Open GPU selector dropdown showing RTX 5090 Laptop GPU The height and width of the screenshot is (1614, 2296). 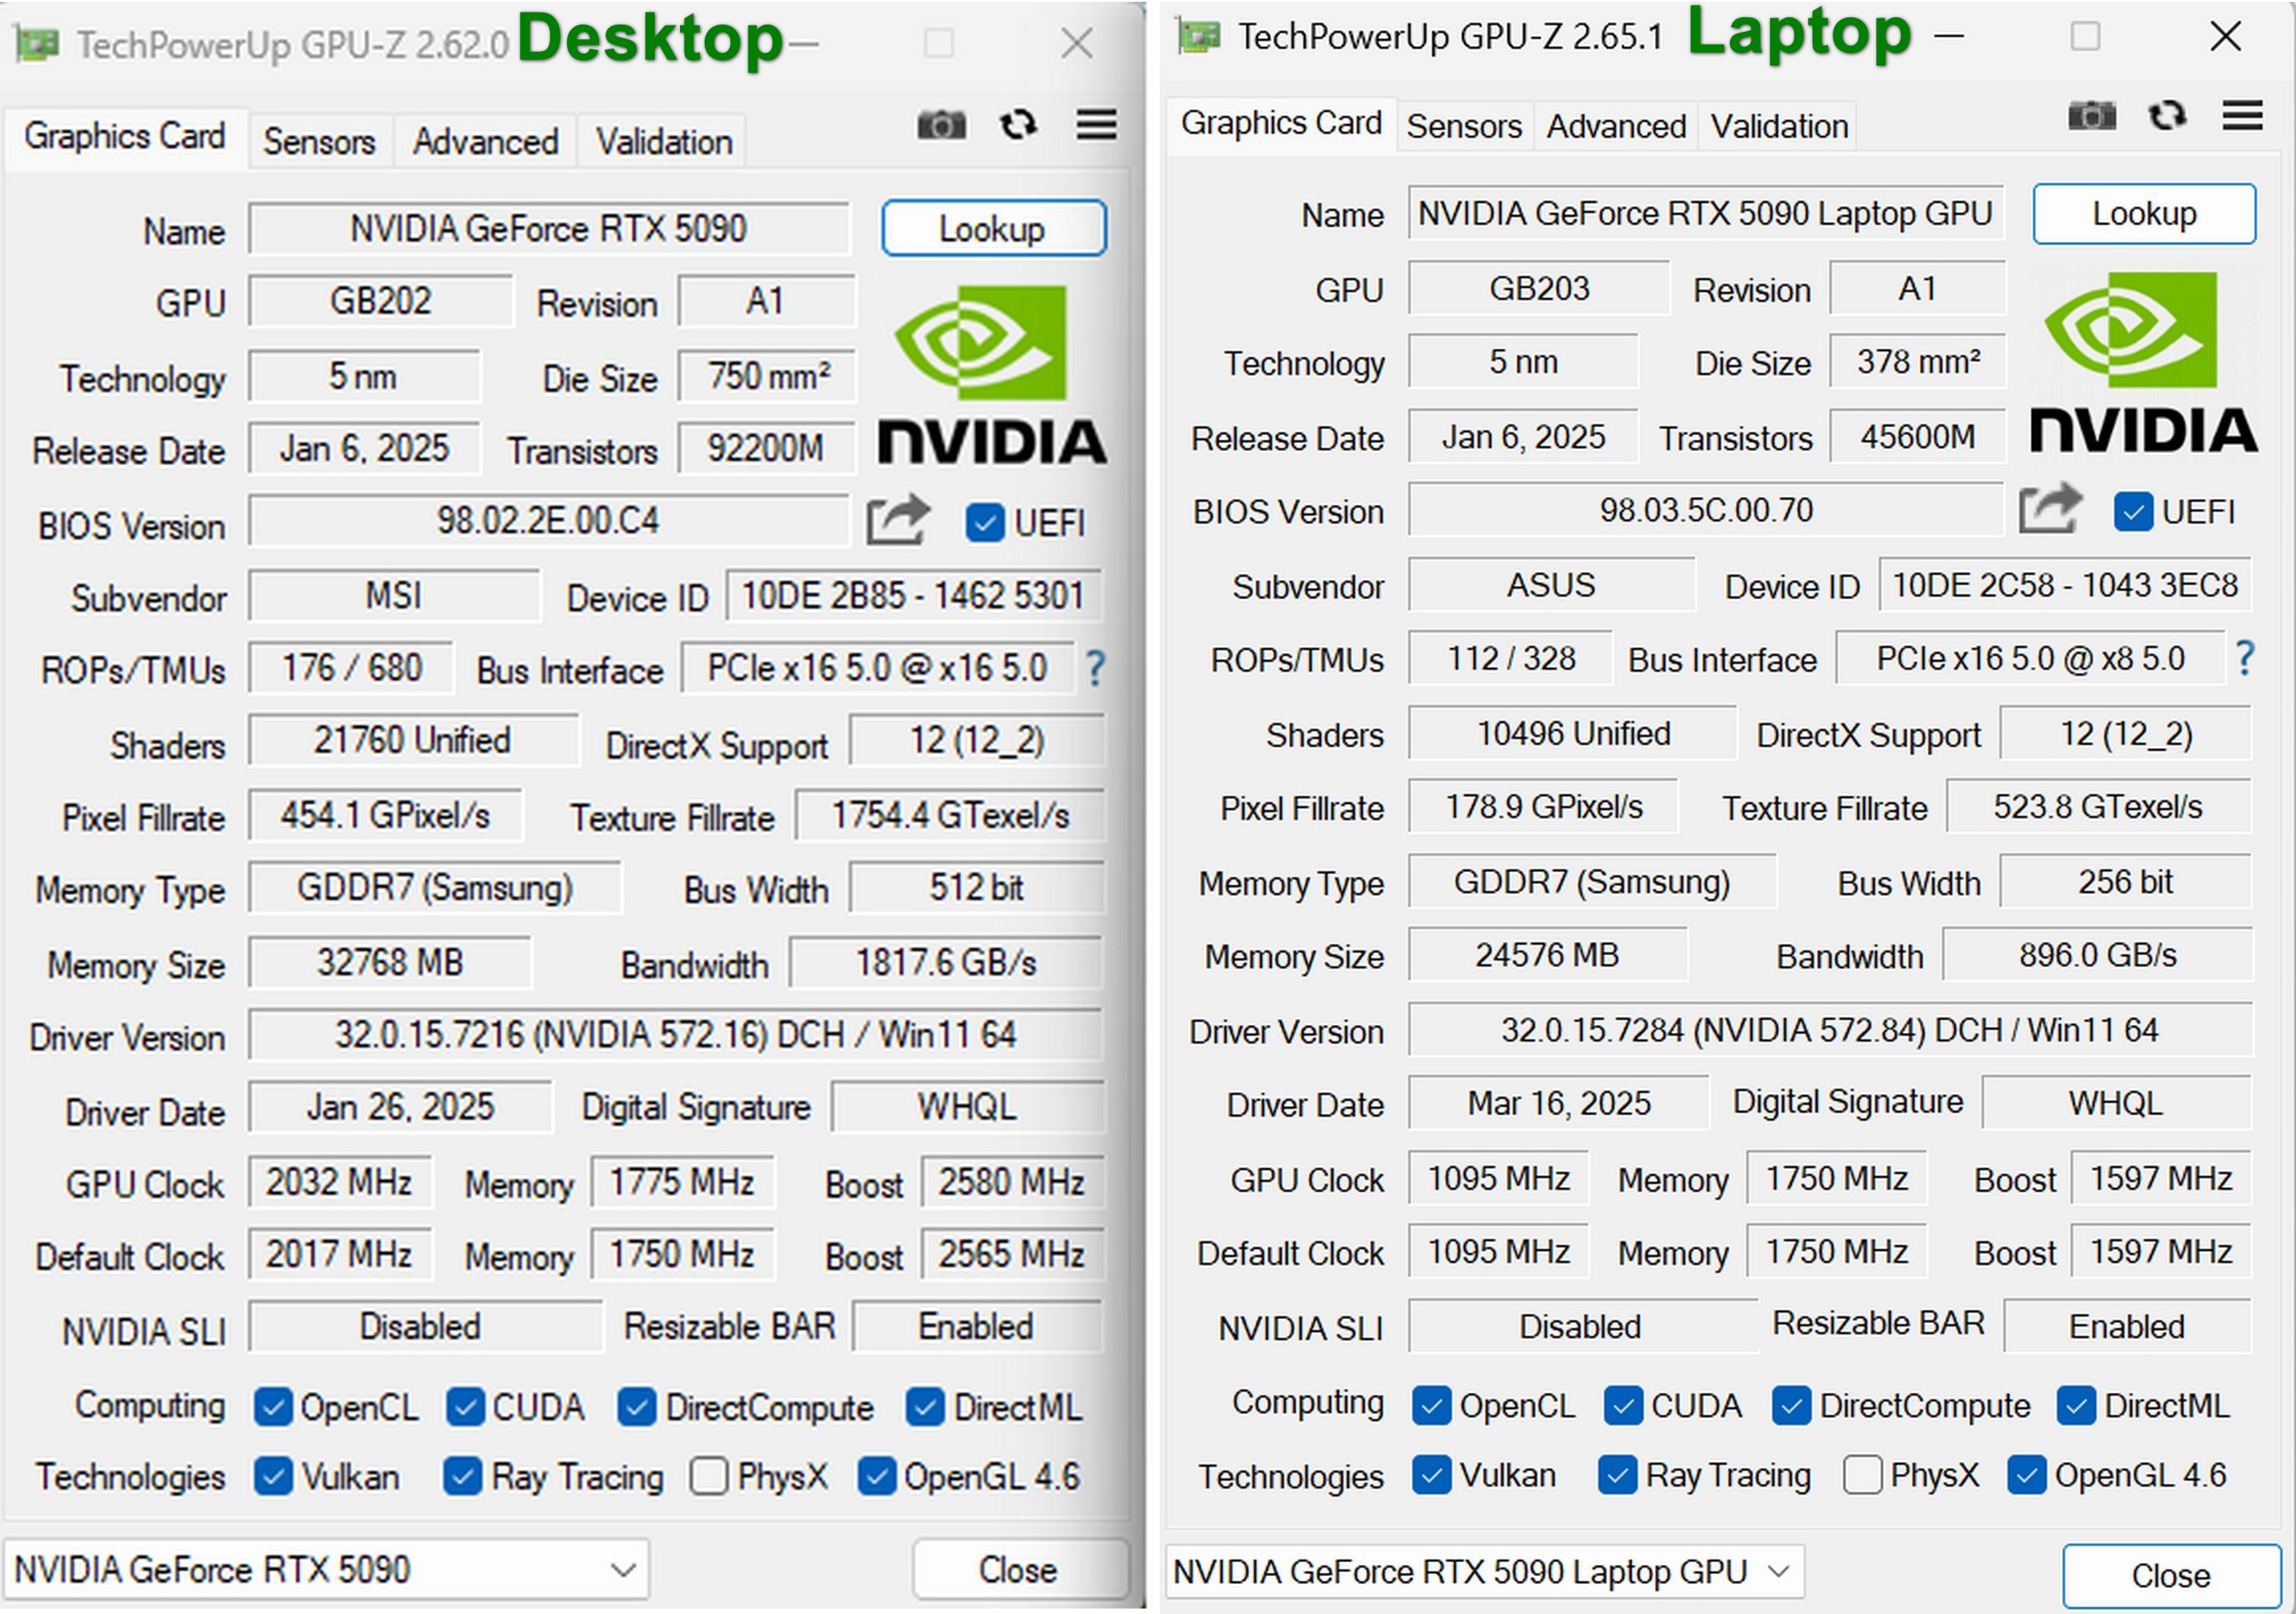point(1485,1572)
